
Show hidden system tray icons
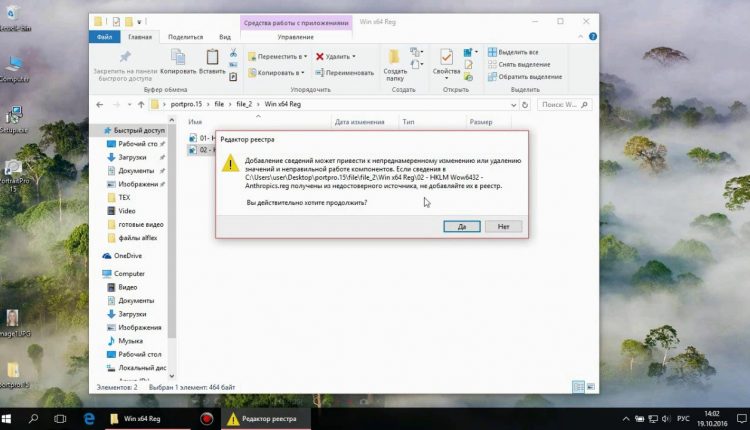point(626,419)
